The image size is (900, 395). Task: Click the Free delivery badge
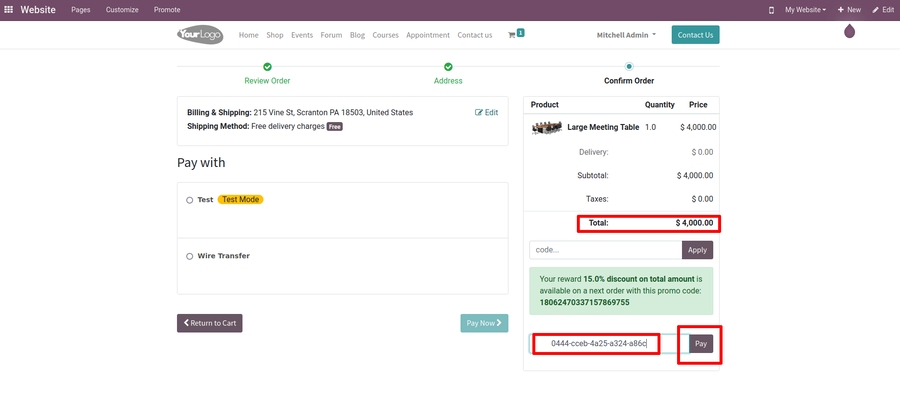(335, 127)
